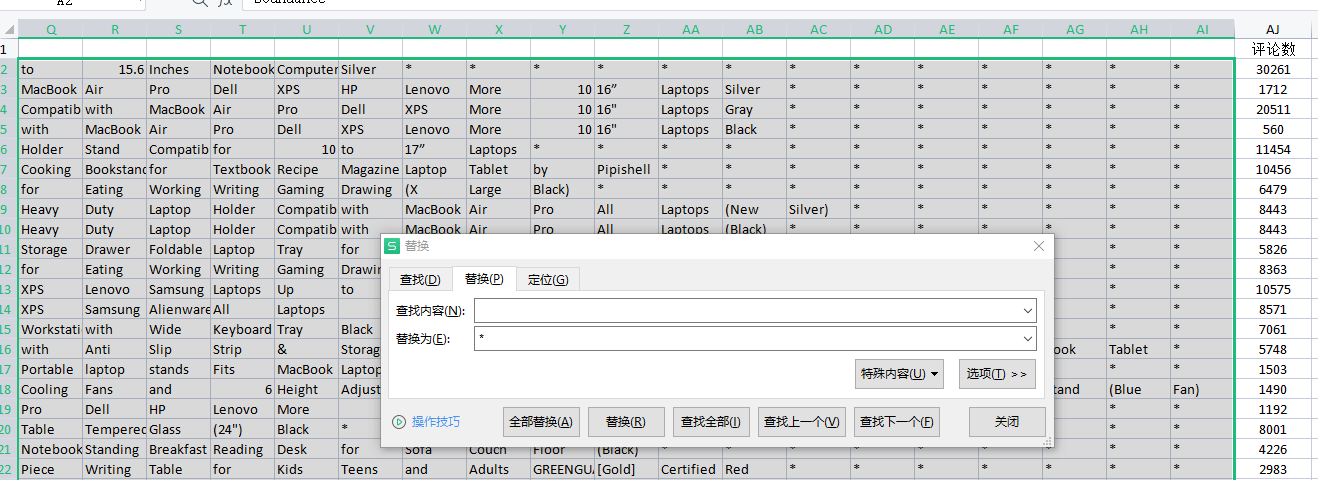Expand the 替换为 history dropdown arrow

[x=1028, y=339]
